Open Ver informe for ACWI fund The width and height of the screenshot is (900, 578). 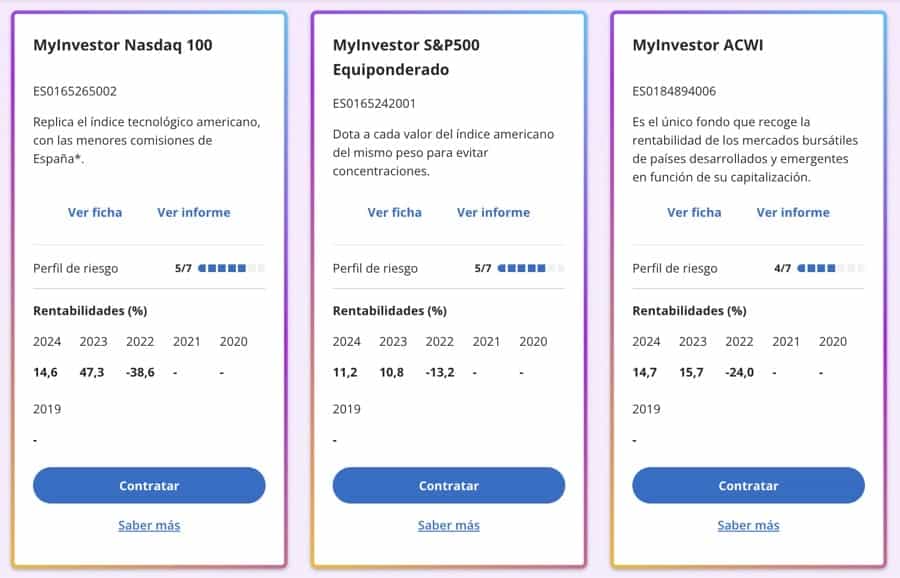793,212
